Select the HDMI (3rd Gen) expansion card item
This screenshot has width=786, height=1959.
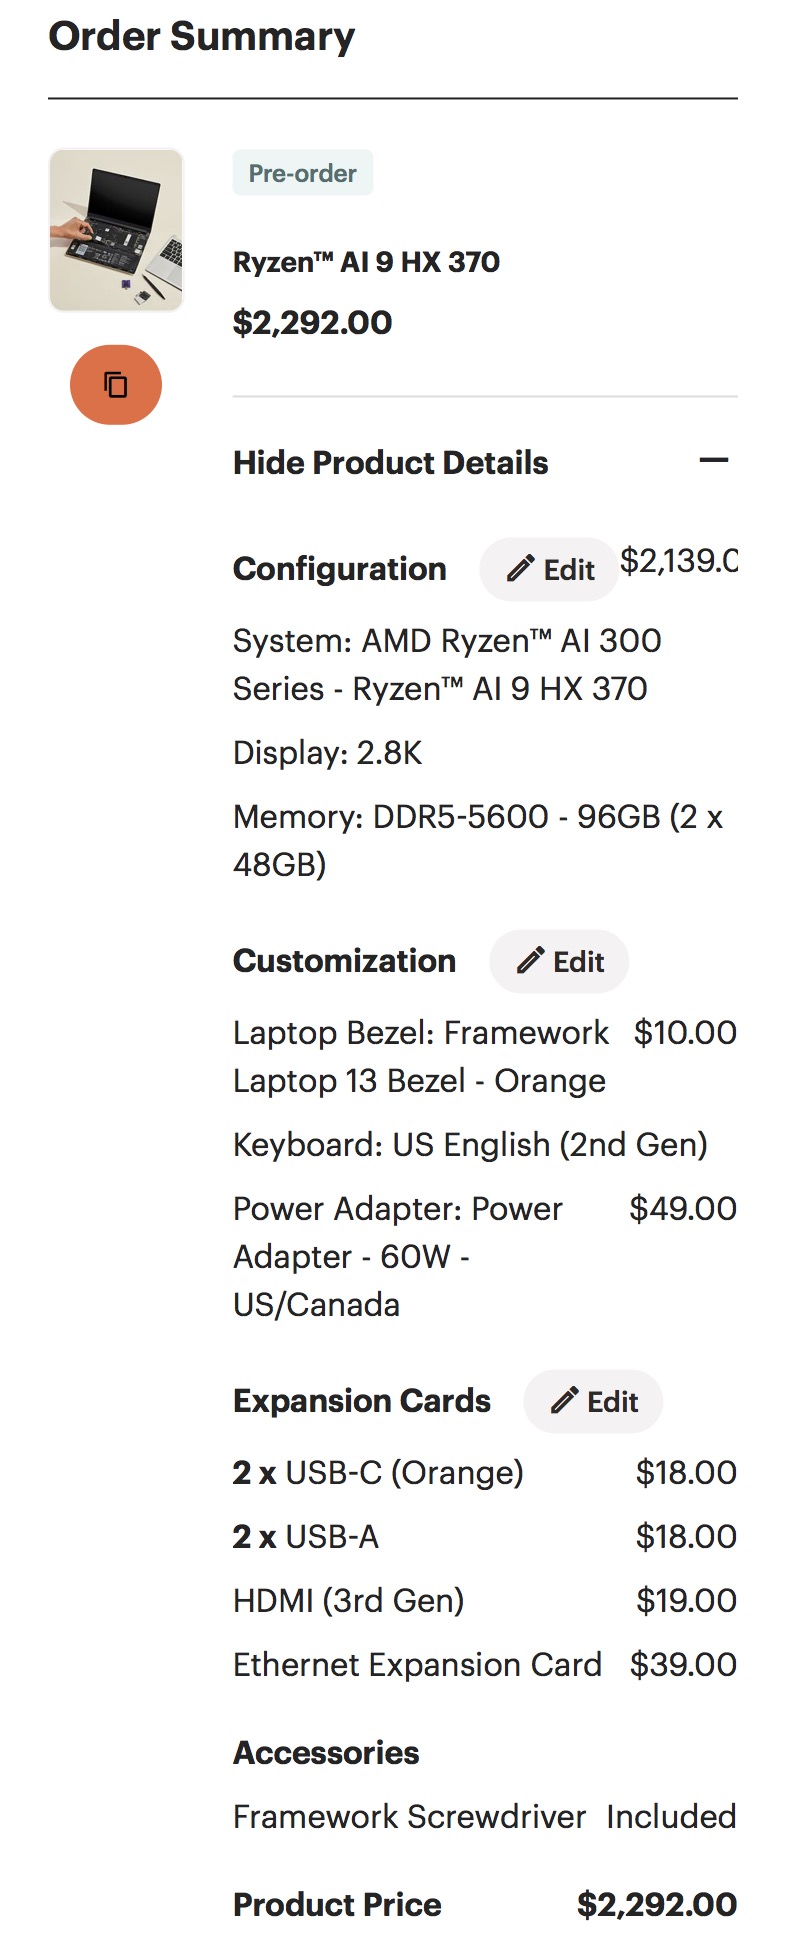click(x=348, y=1600)
